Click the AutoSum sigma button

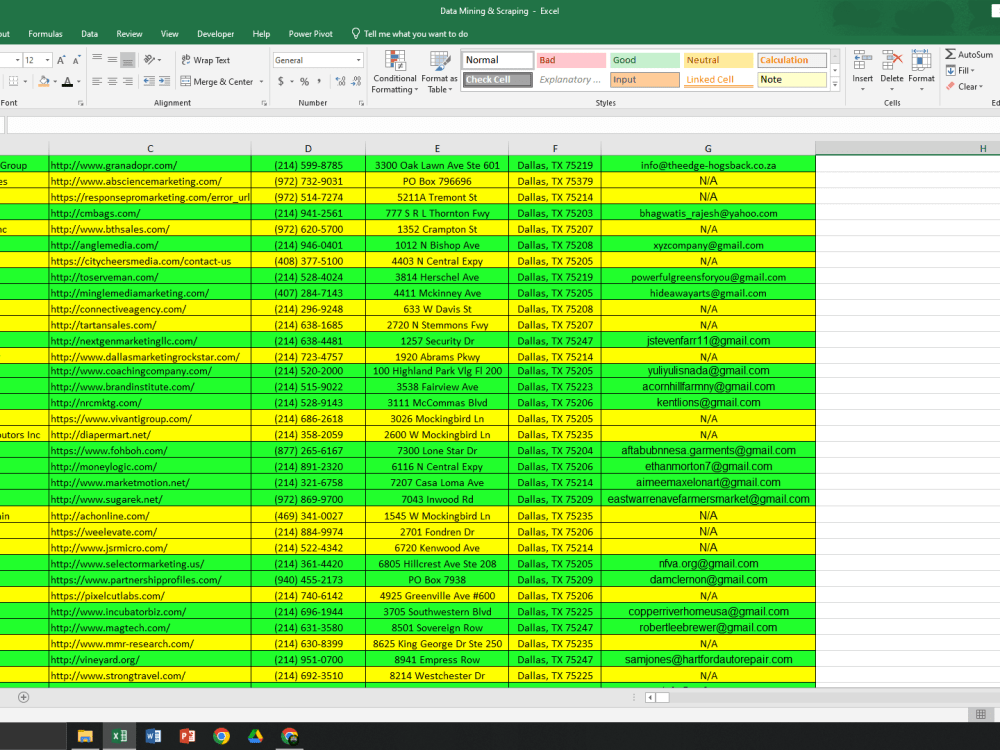(969, 54)
